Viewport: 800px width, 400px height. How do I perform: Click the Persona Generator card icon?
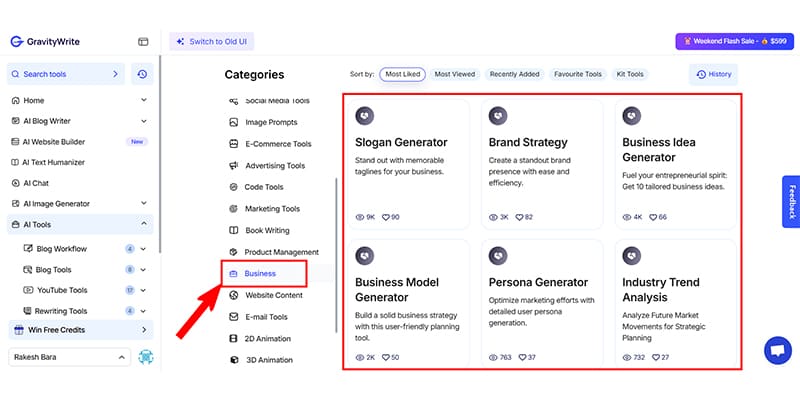[x=498, y=256]
